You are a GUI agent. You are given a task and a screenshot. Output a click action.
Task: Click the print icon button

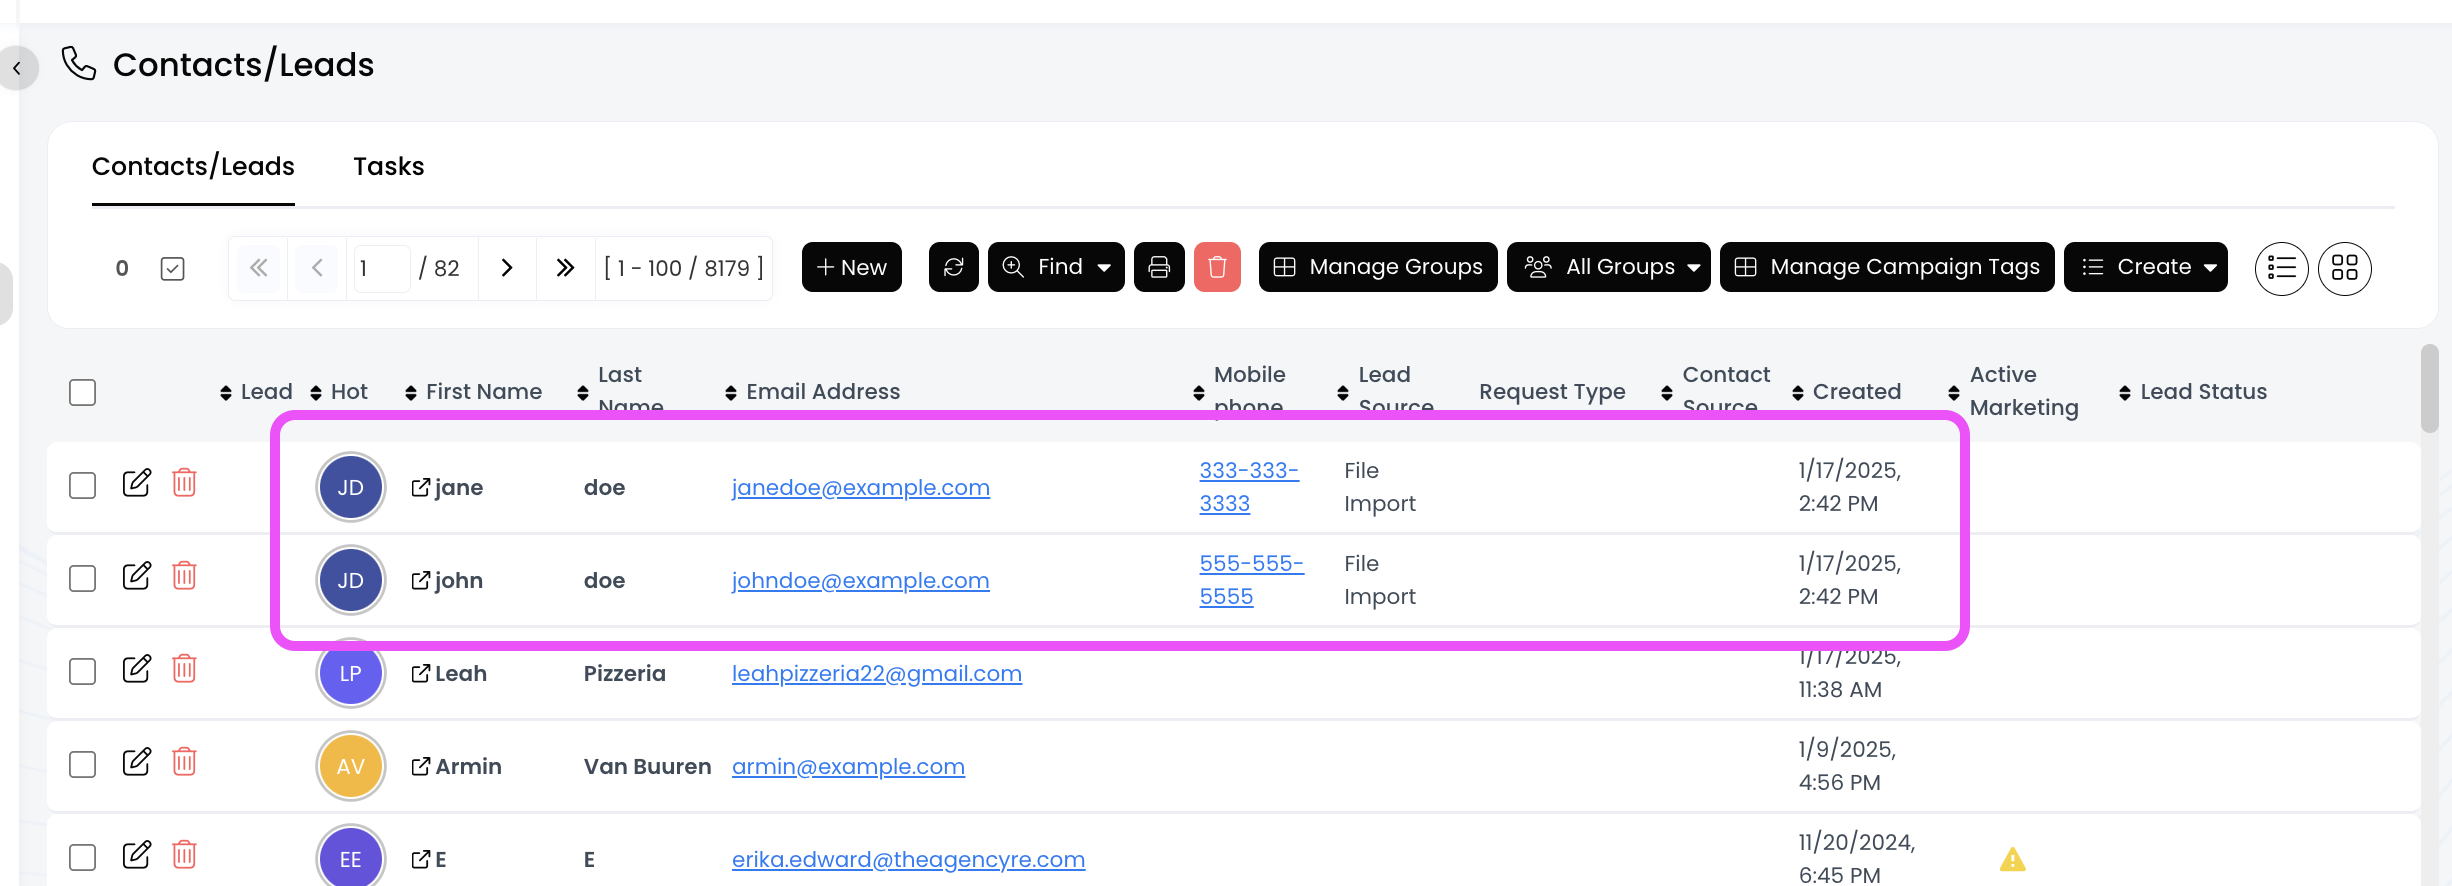(1159, 267)
